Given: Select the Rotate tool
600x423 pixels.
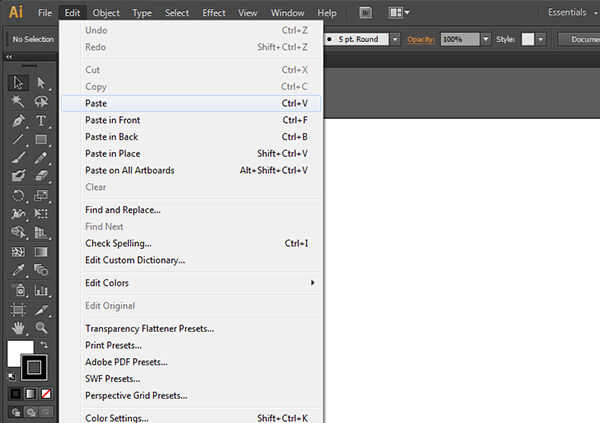Looking at the screenshot, I should [18, 195].
